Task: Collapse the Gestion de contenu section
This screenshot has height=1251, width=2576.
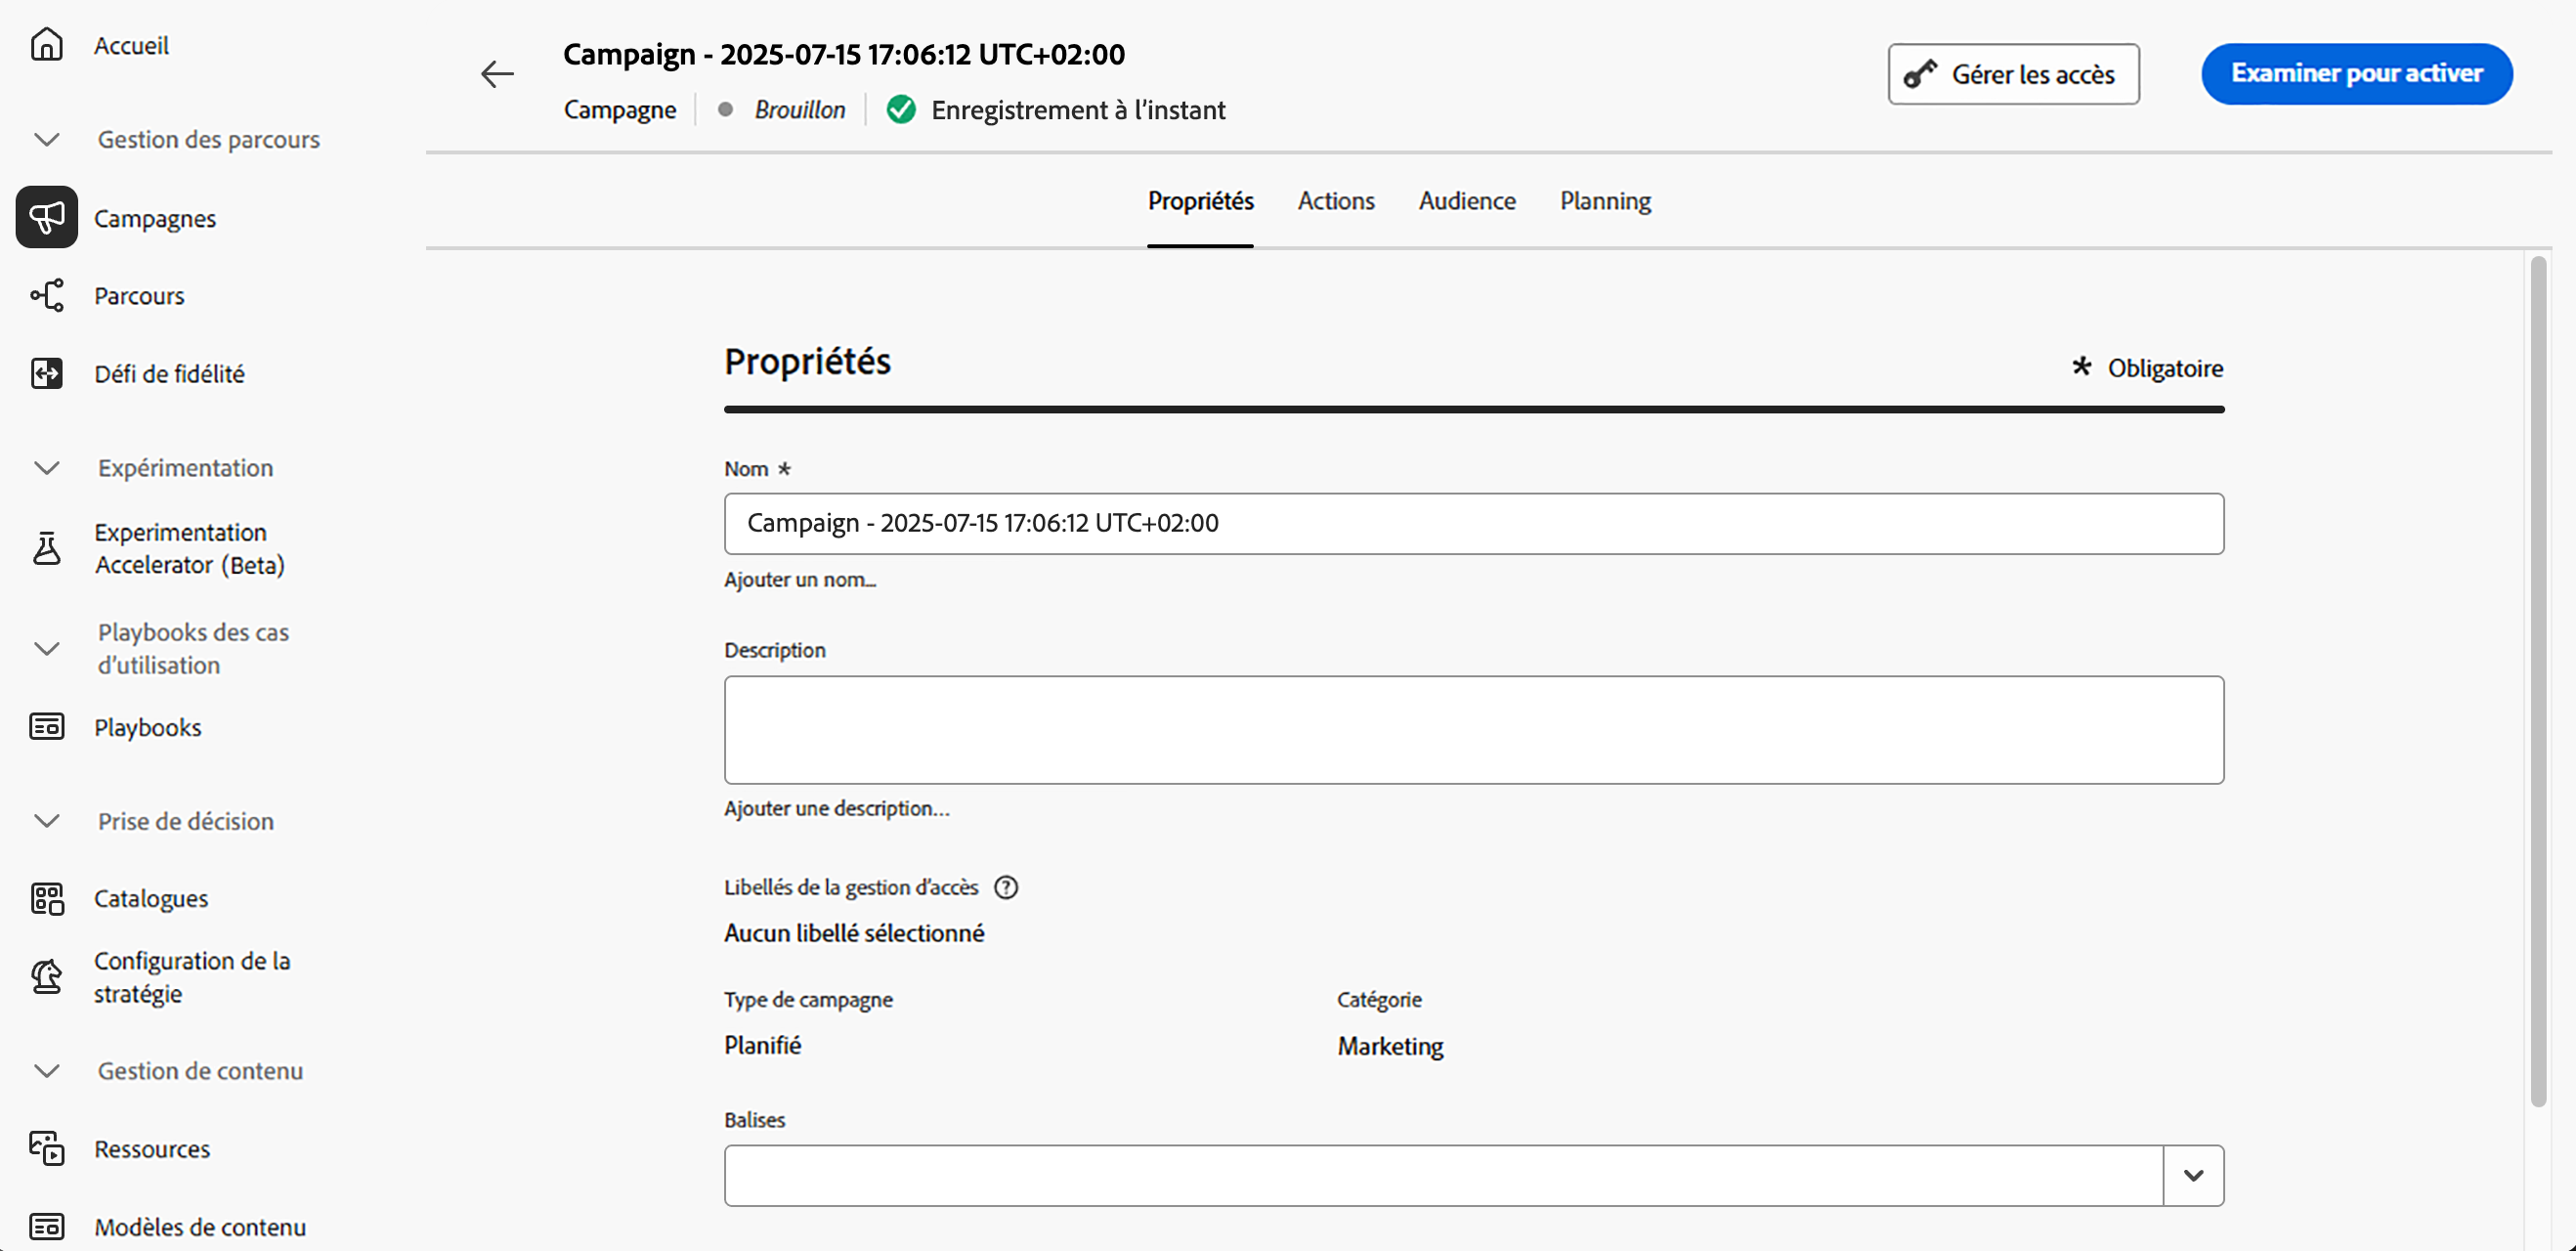Action: (x=46, y=1071)
